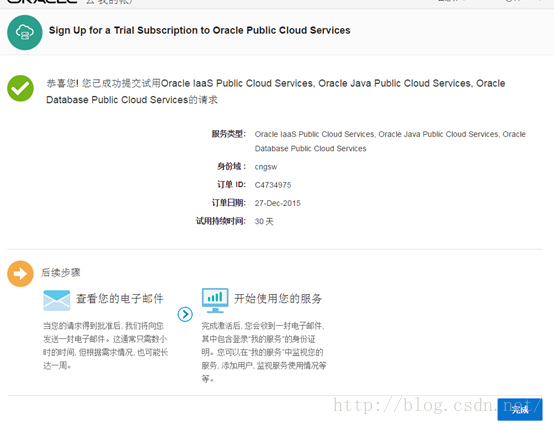The width and height of the screenshot is (554, 425).
Task: Click the trial duration 30 天
Action: tap(264, 222)
